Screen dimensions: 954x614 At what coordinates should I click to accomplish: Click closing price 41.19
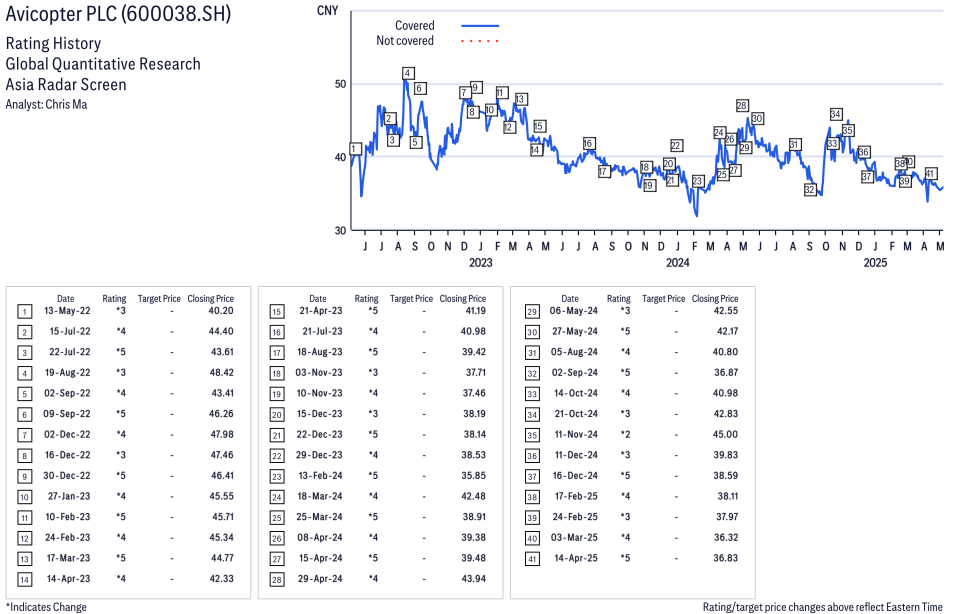coord(474,311)
